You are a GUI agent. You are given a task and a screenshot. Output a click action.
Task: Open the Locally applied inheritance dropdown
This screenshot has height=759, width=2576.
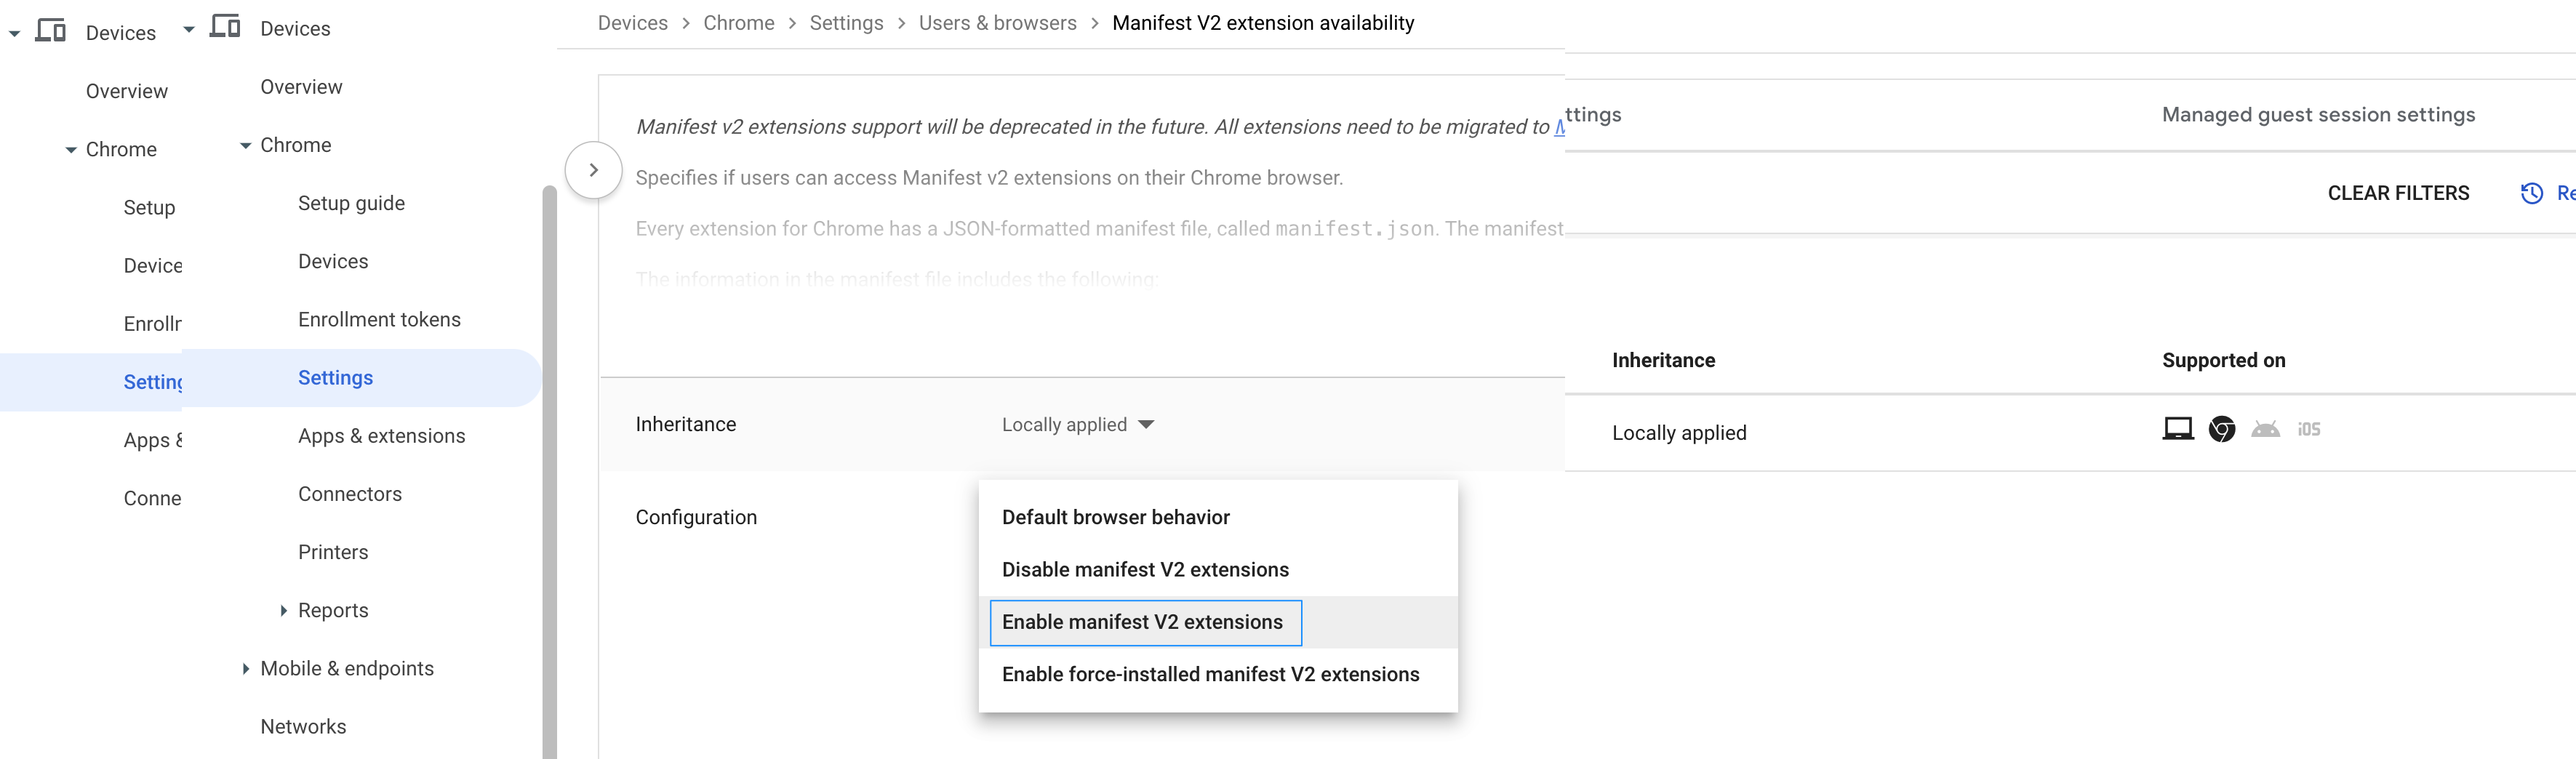[x=1078, y=425]
